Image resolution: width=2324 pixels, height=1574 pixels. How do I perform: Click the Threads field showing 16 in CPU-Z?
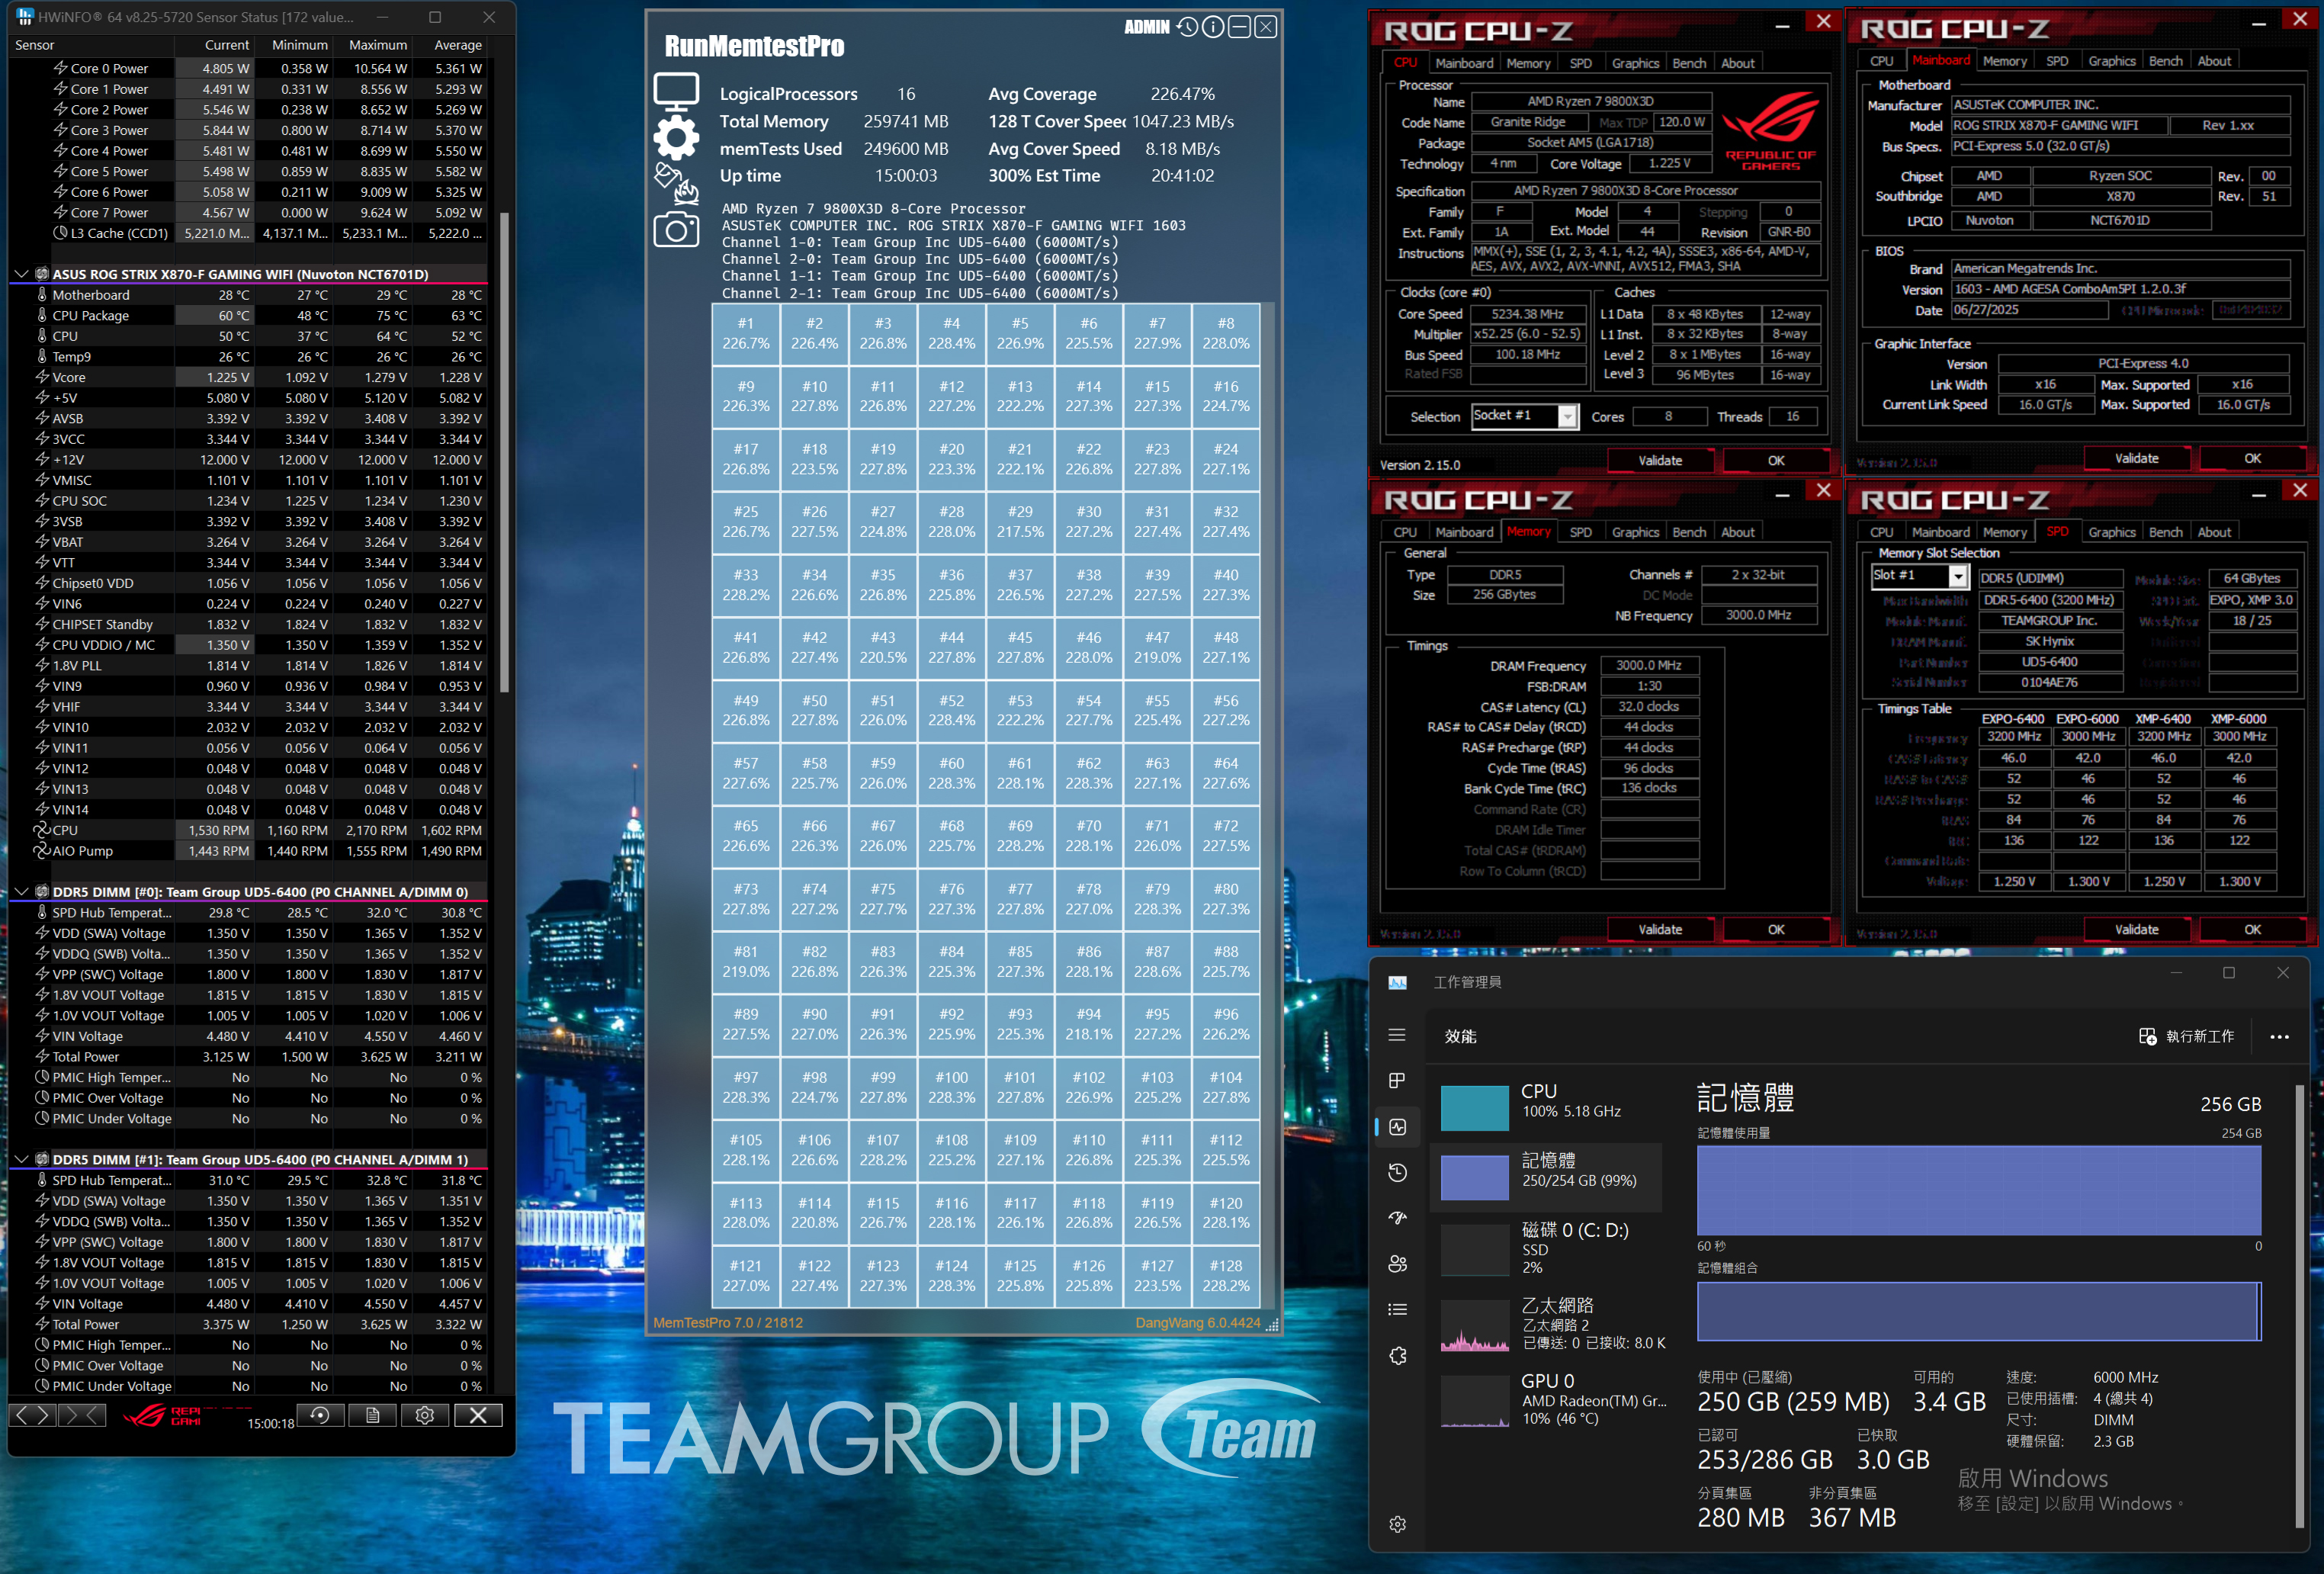tap(1793, 417)
